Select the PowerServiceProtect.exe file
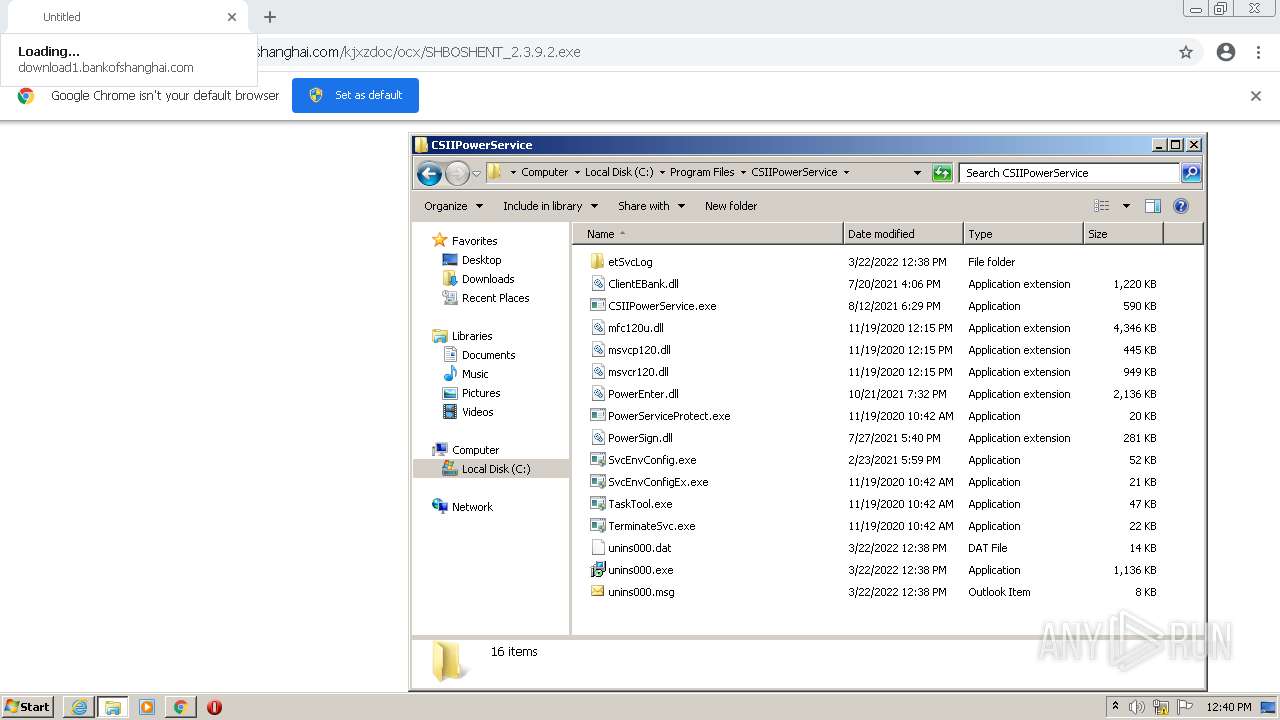The height and width of the screenshot is (720, 1280). pos(660,416)
